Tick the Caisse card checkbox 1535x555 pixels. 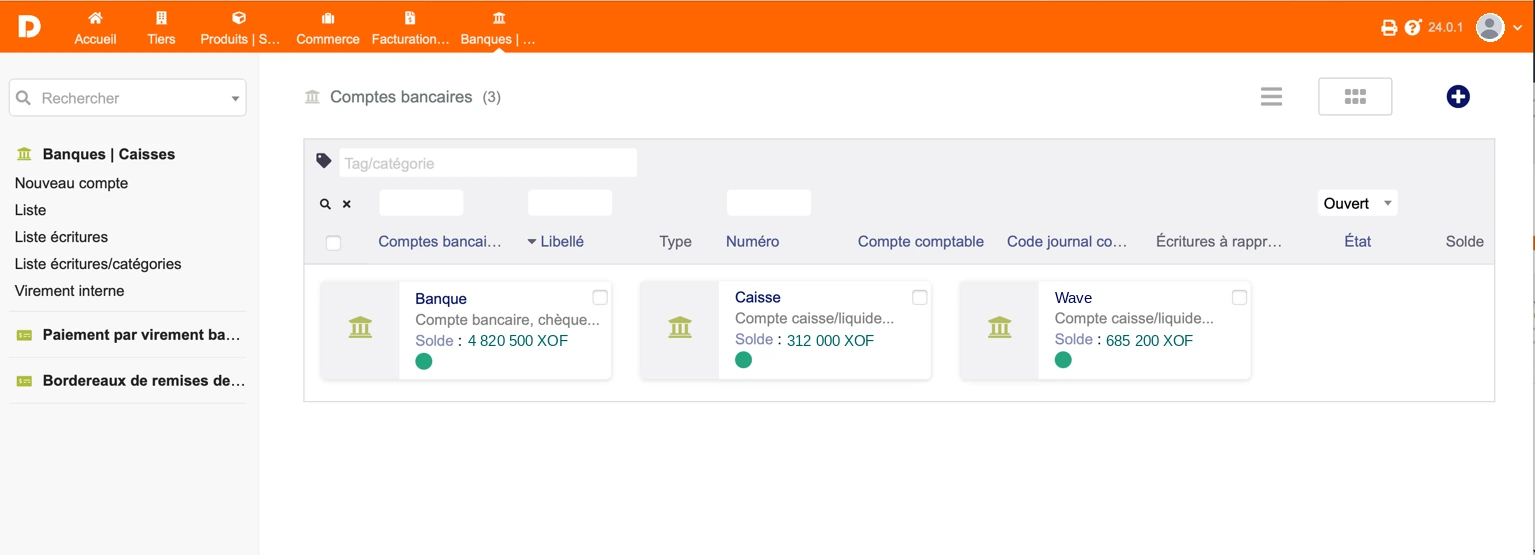[x=920, y=297]
